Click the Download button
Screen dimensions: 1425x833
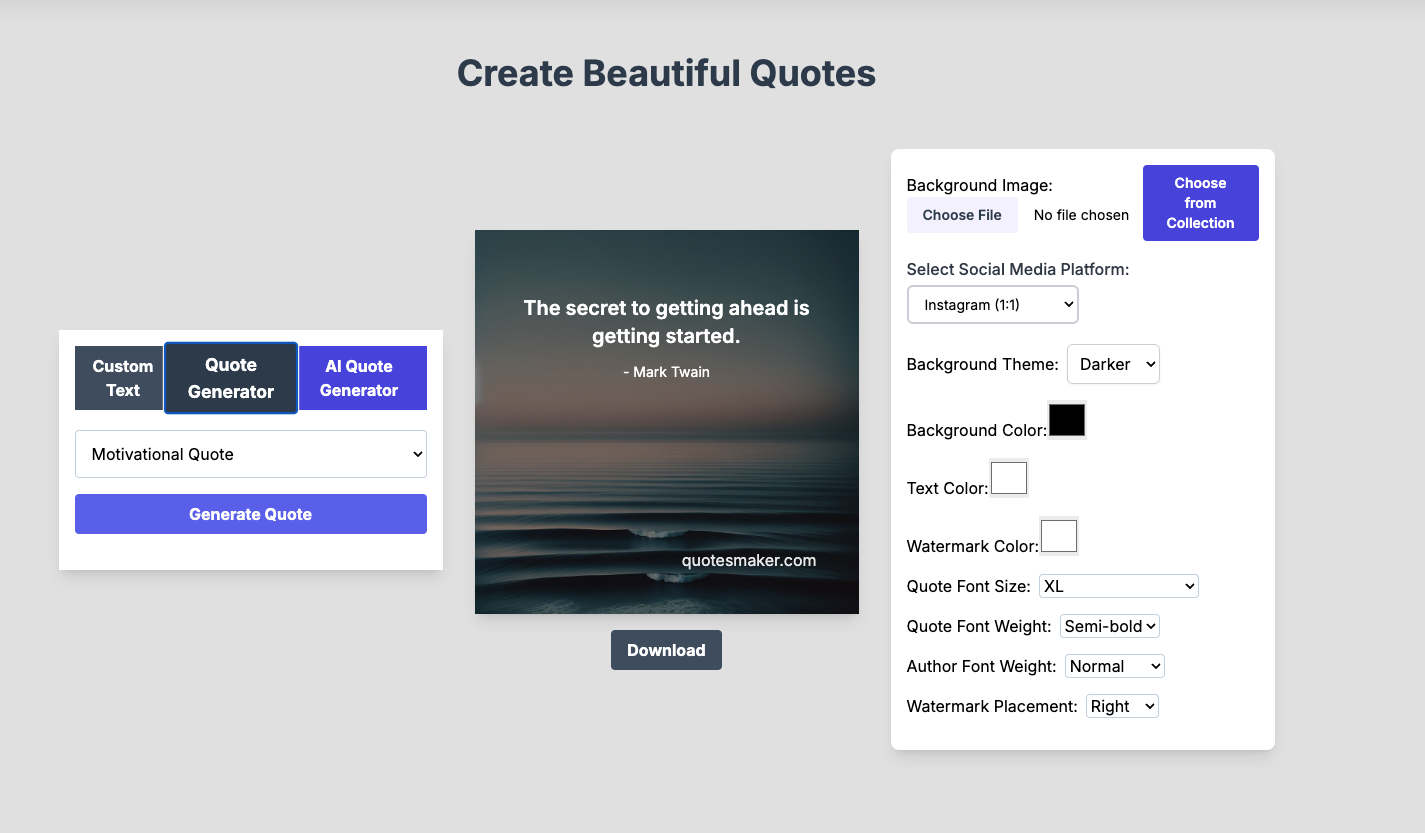666,650
